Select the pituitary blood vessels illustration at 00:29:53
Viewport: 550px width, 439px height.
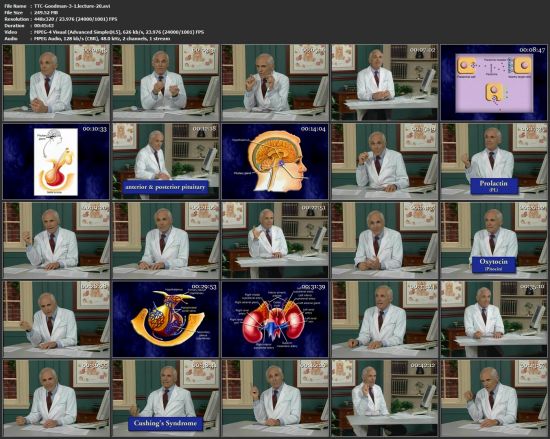(x=166, y=319)
